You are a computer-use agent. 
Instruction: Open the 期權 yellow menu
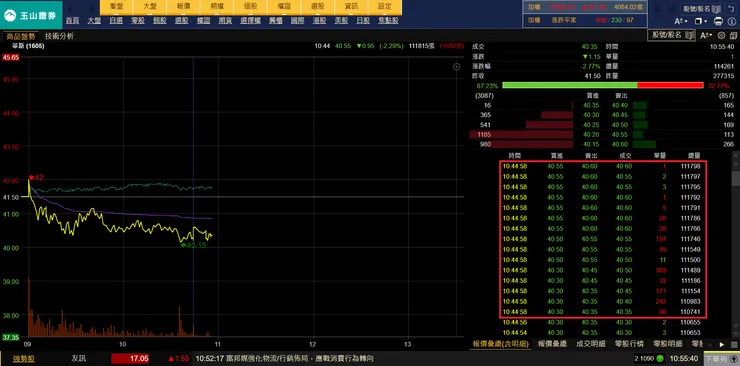[216, 7]
